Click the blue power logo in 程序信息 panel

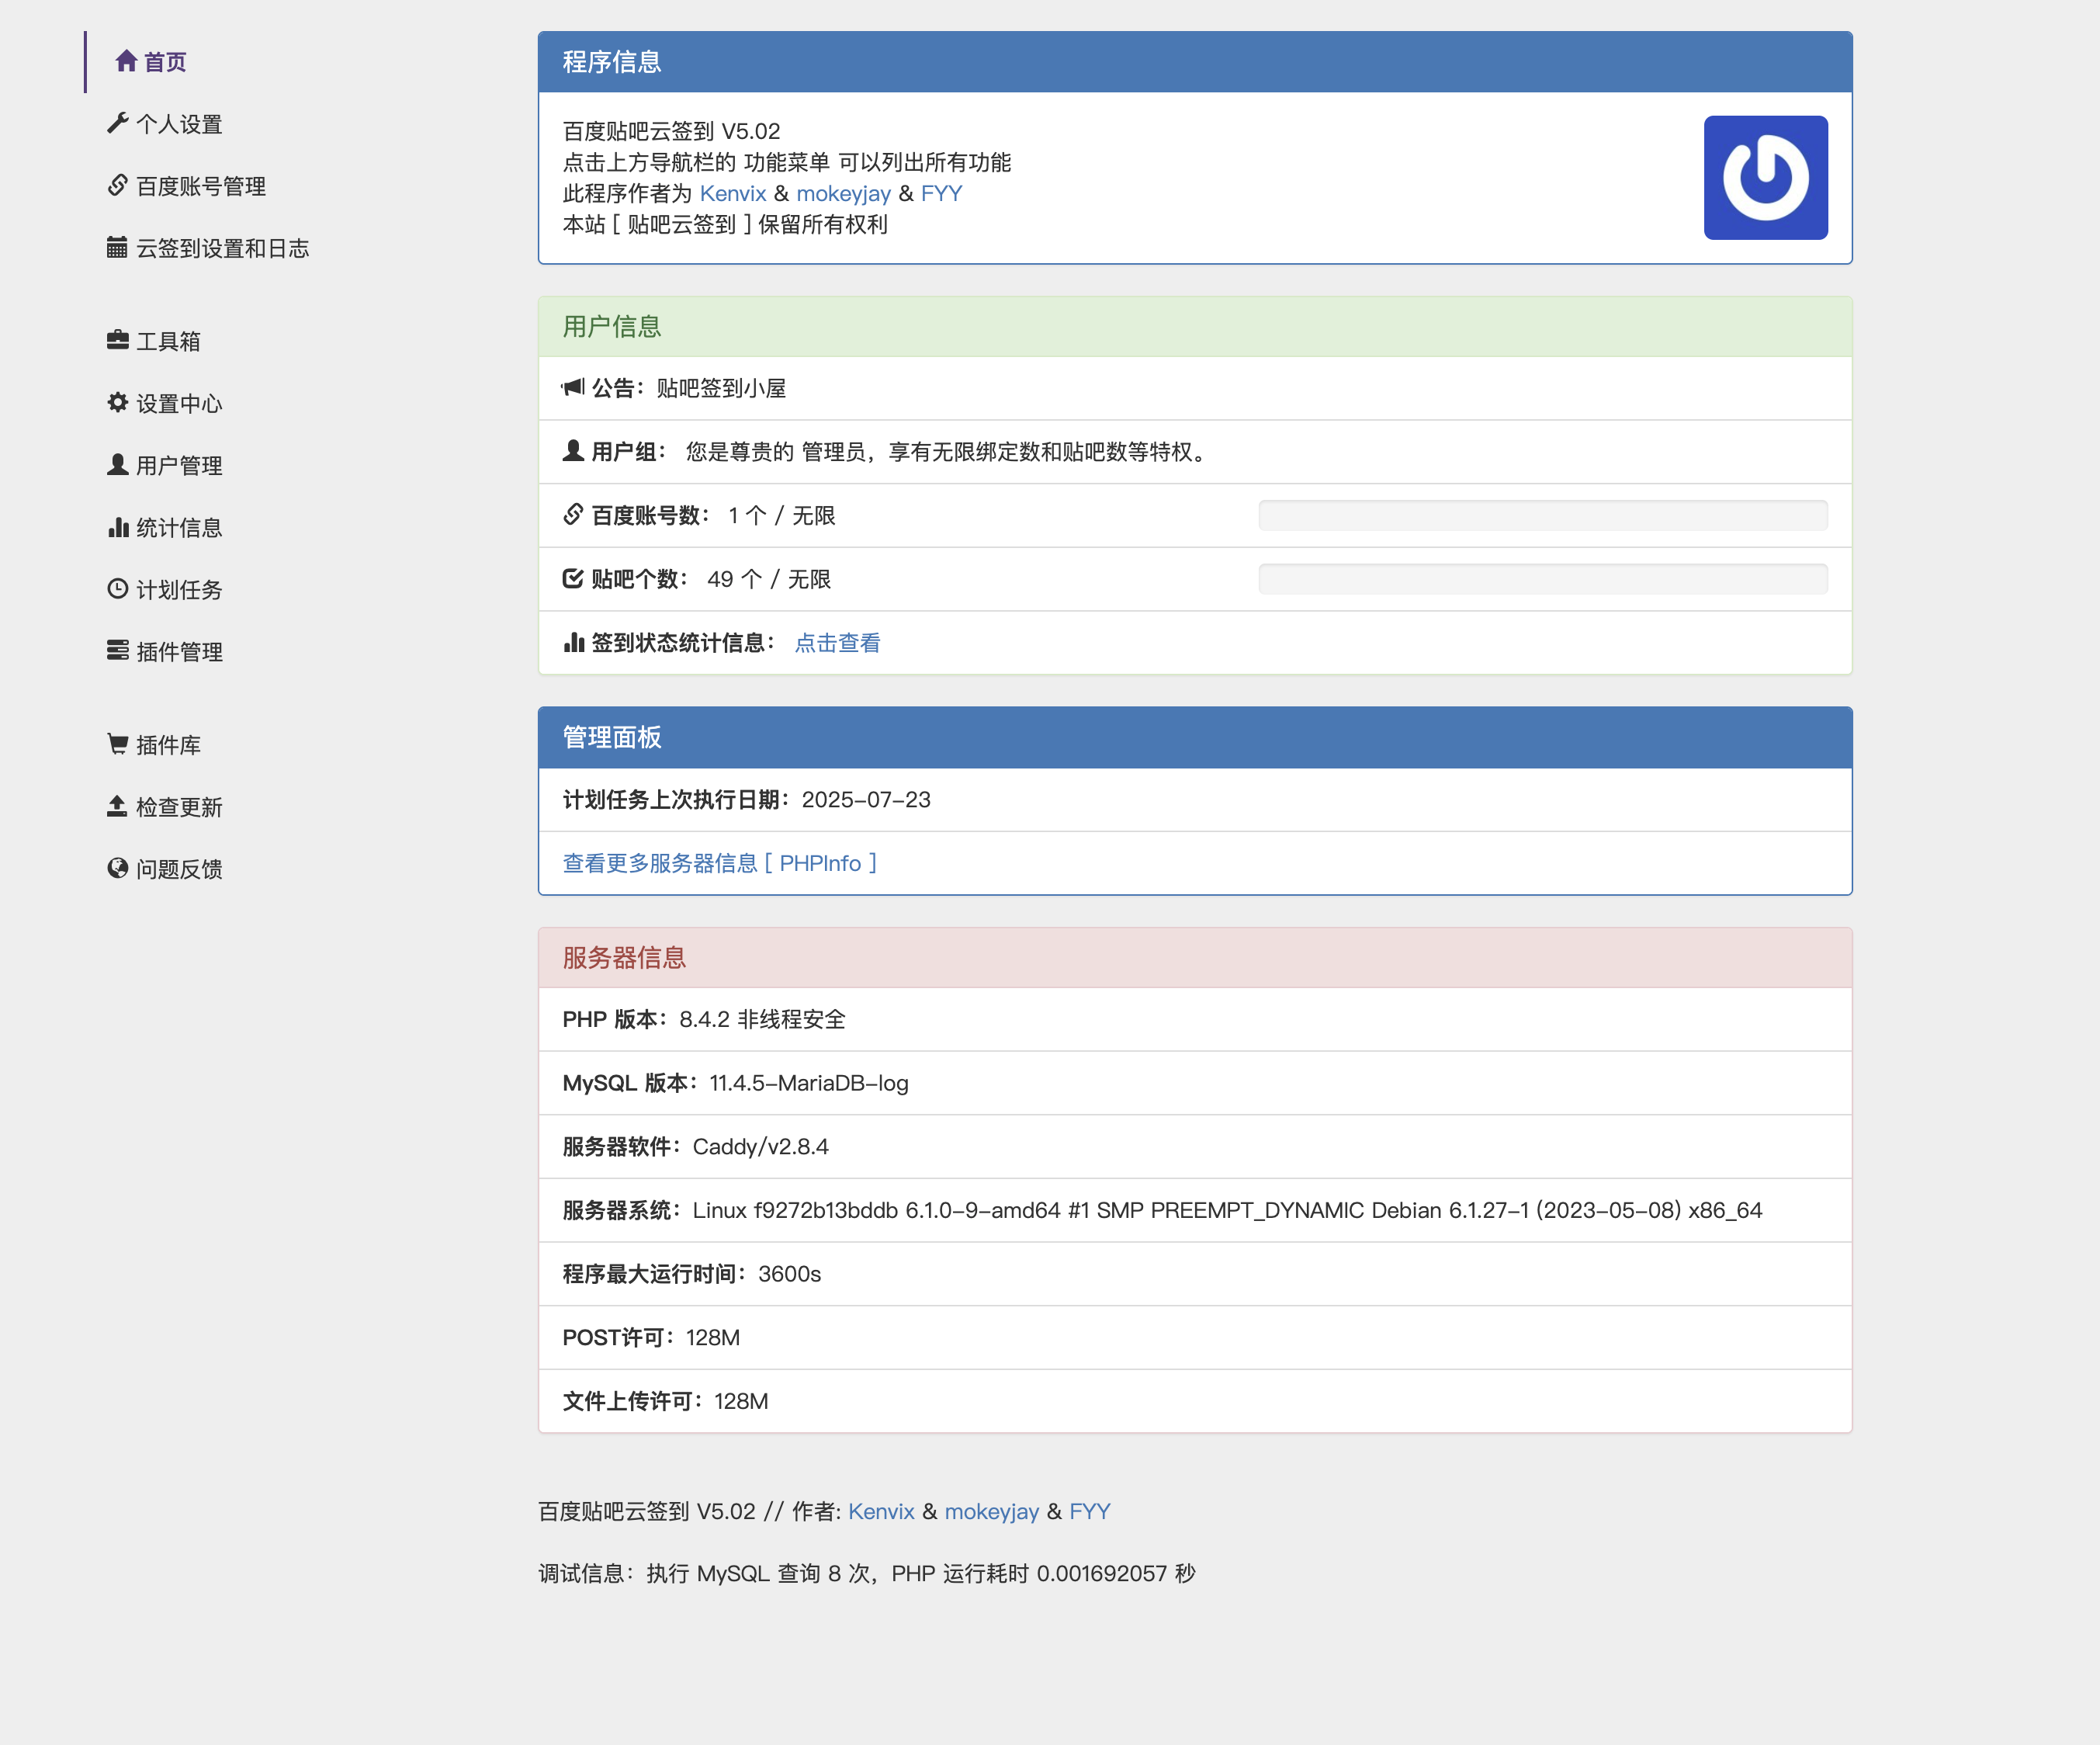tap(1765, 178)
